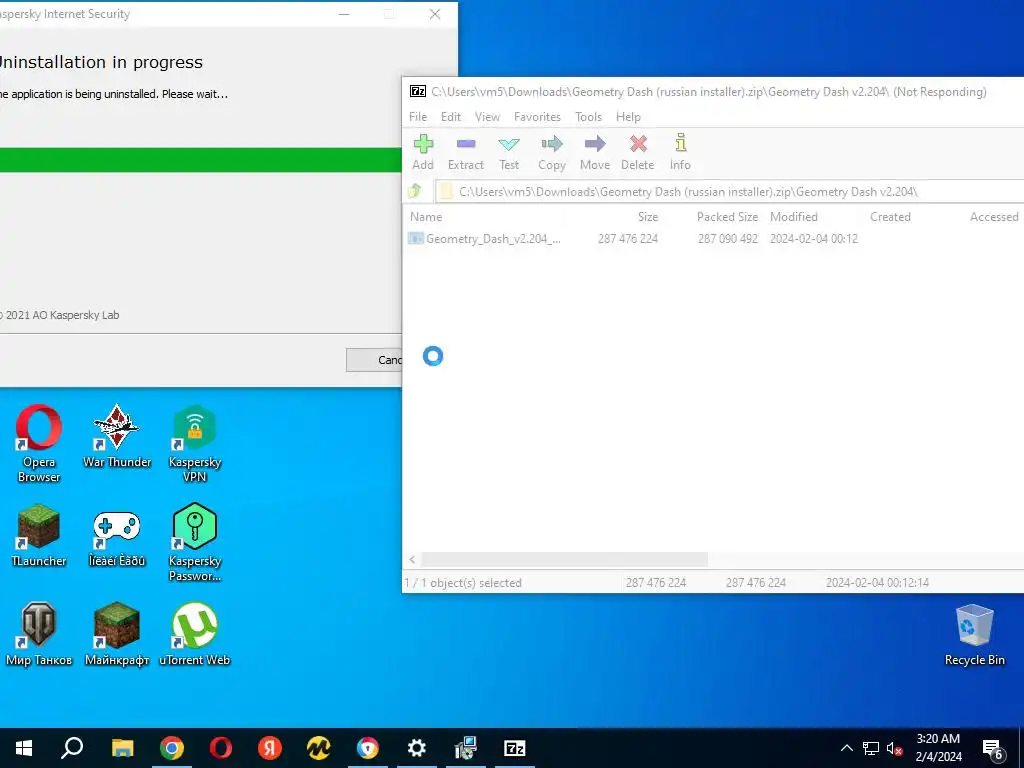Open the View menu in 7-Zip
1024x768 pixels.
click(x=487, y=117)
